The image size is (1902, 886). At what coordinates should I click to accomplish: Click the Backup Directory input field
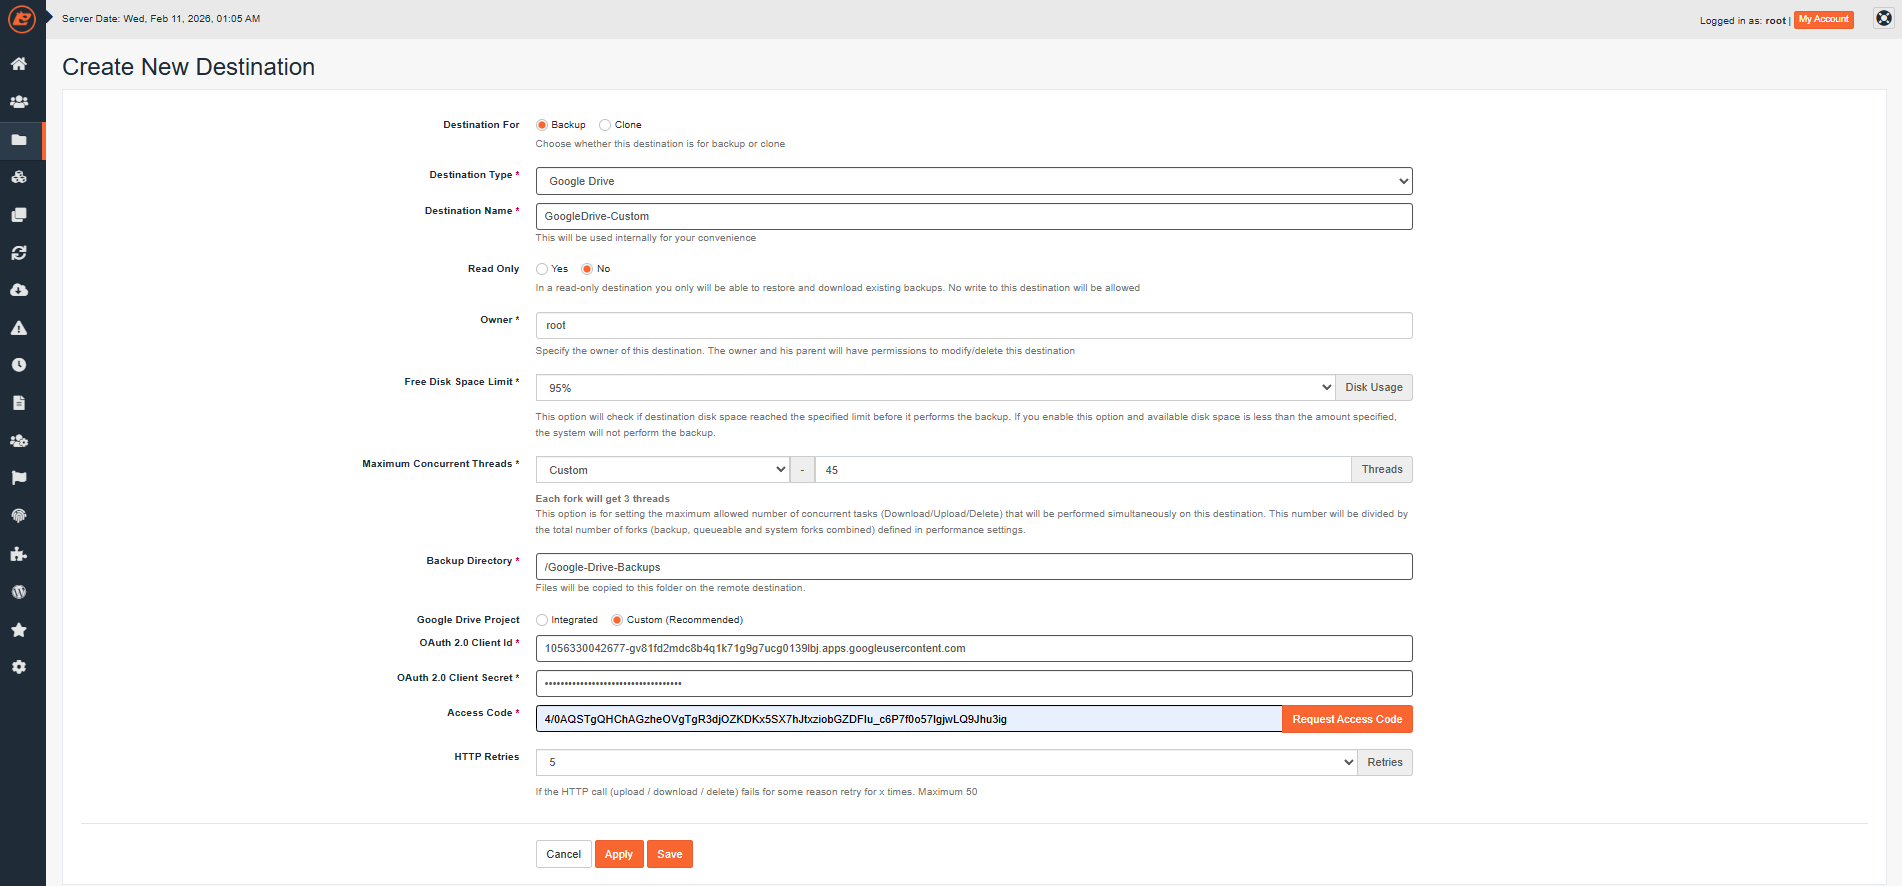pos(973,567)
